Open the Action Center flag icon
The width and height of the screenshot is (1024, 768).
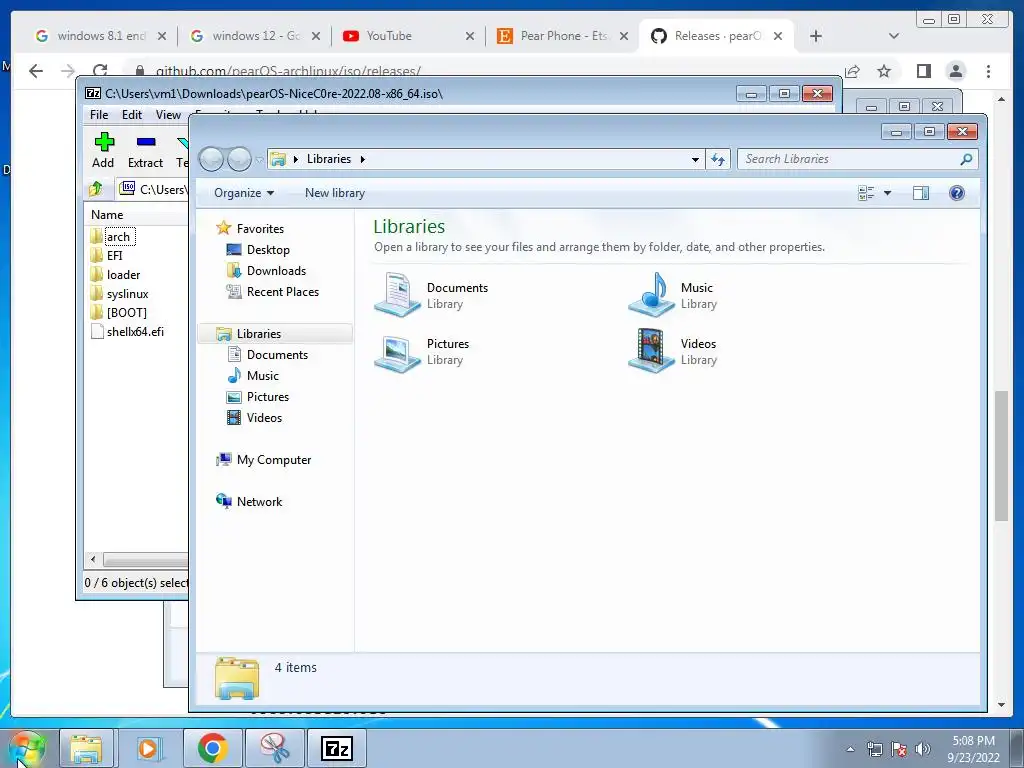pyautogui.click(x=899, y=749)
